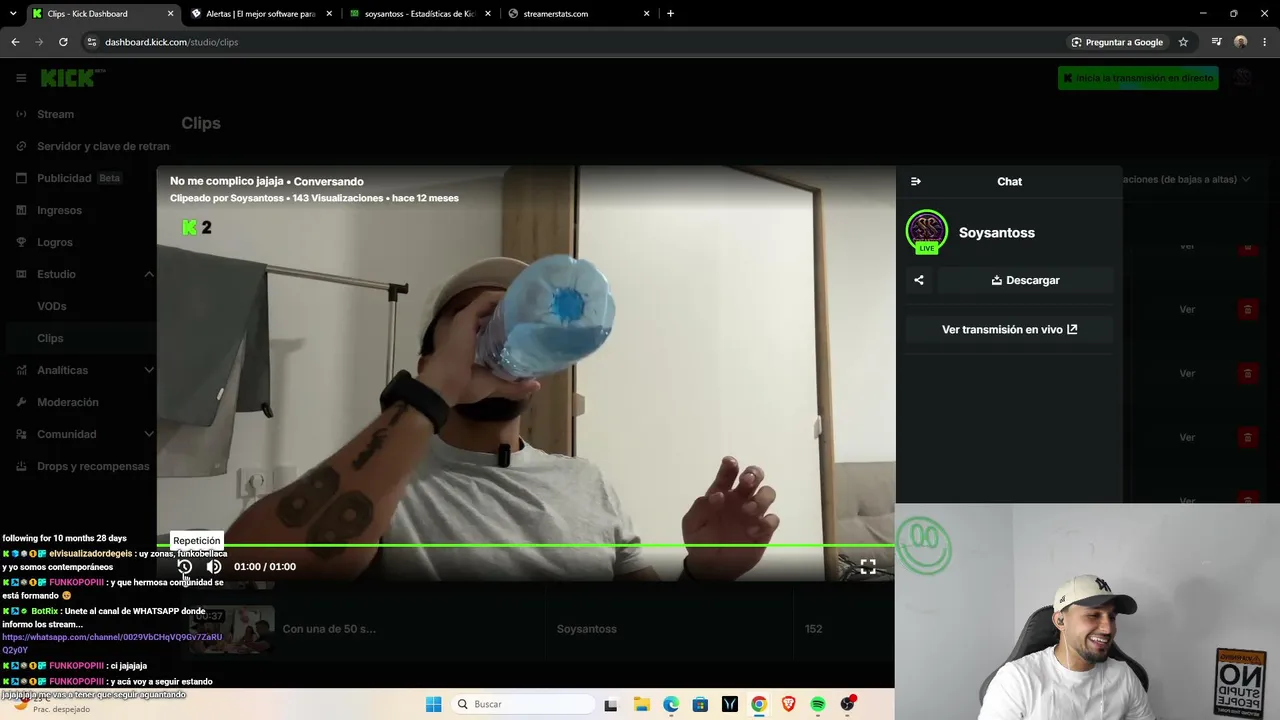
Task: Open the Chrome three-dot menu
Action: coord(1265,42)
